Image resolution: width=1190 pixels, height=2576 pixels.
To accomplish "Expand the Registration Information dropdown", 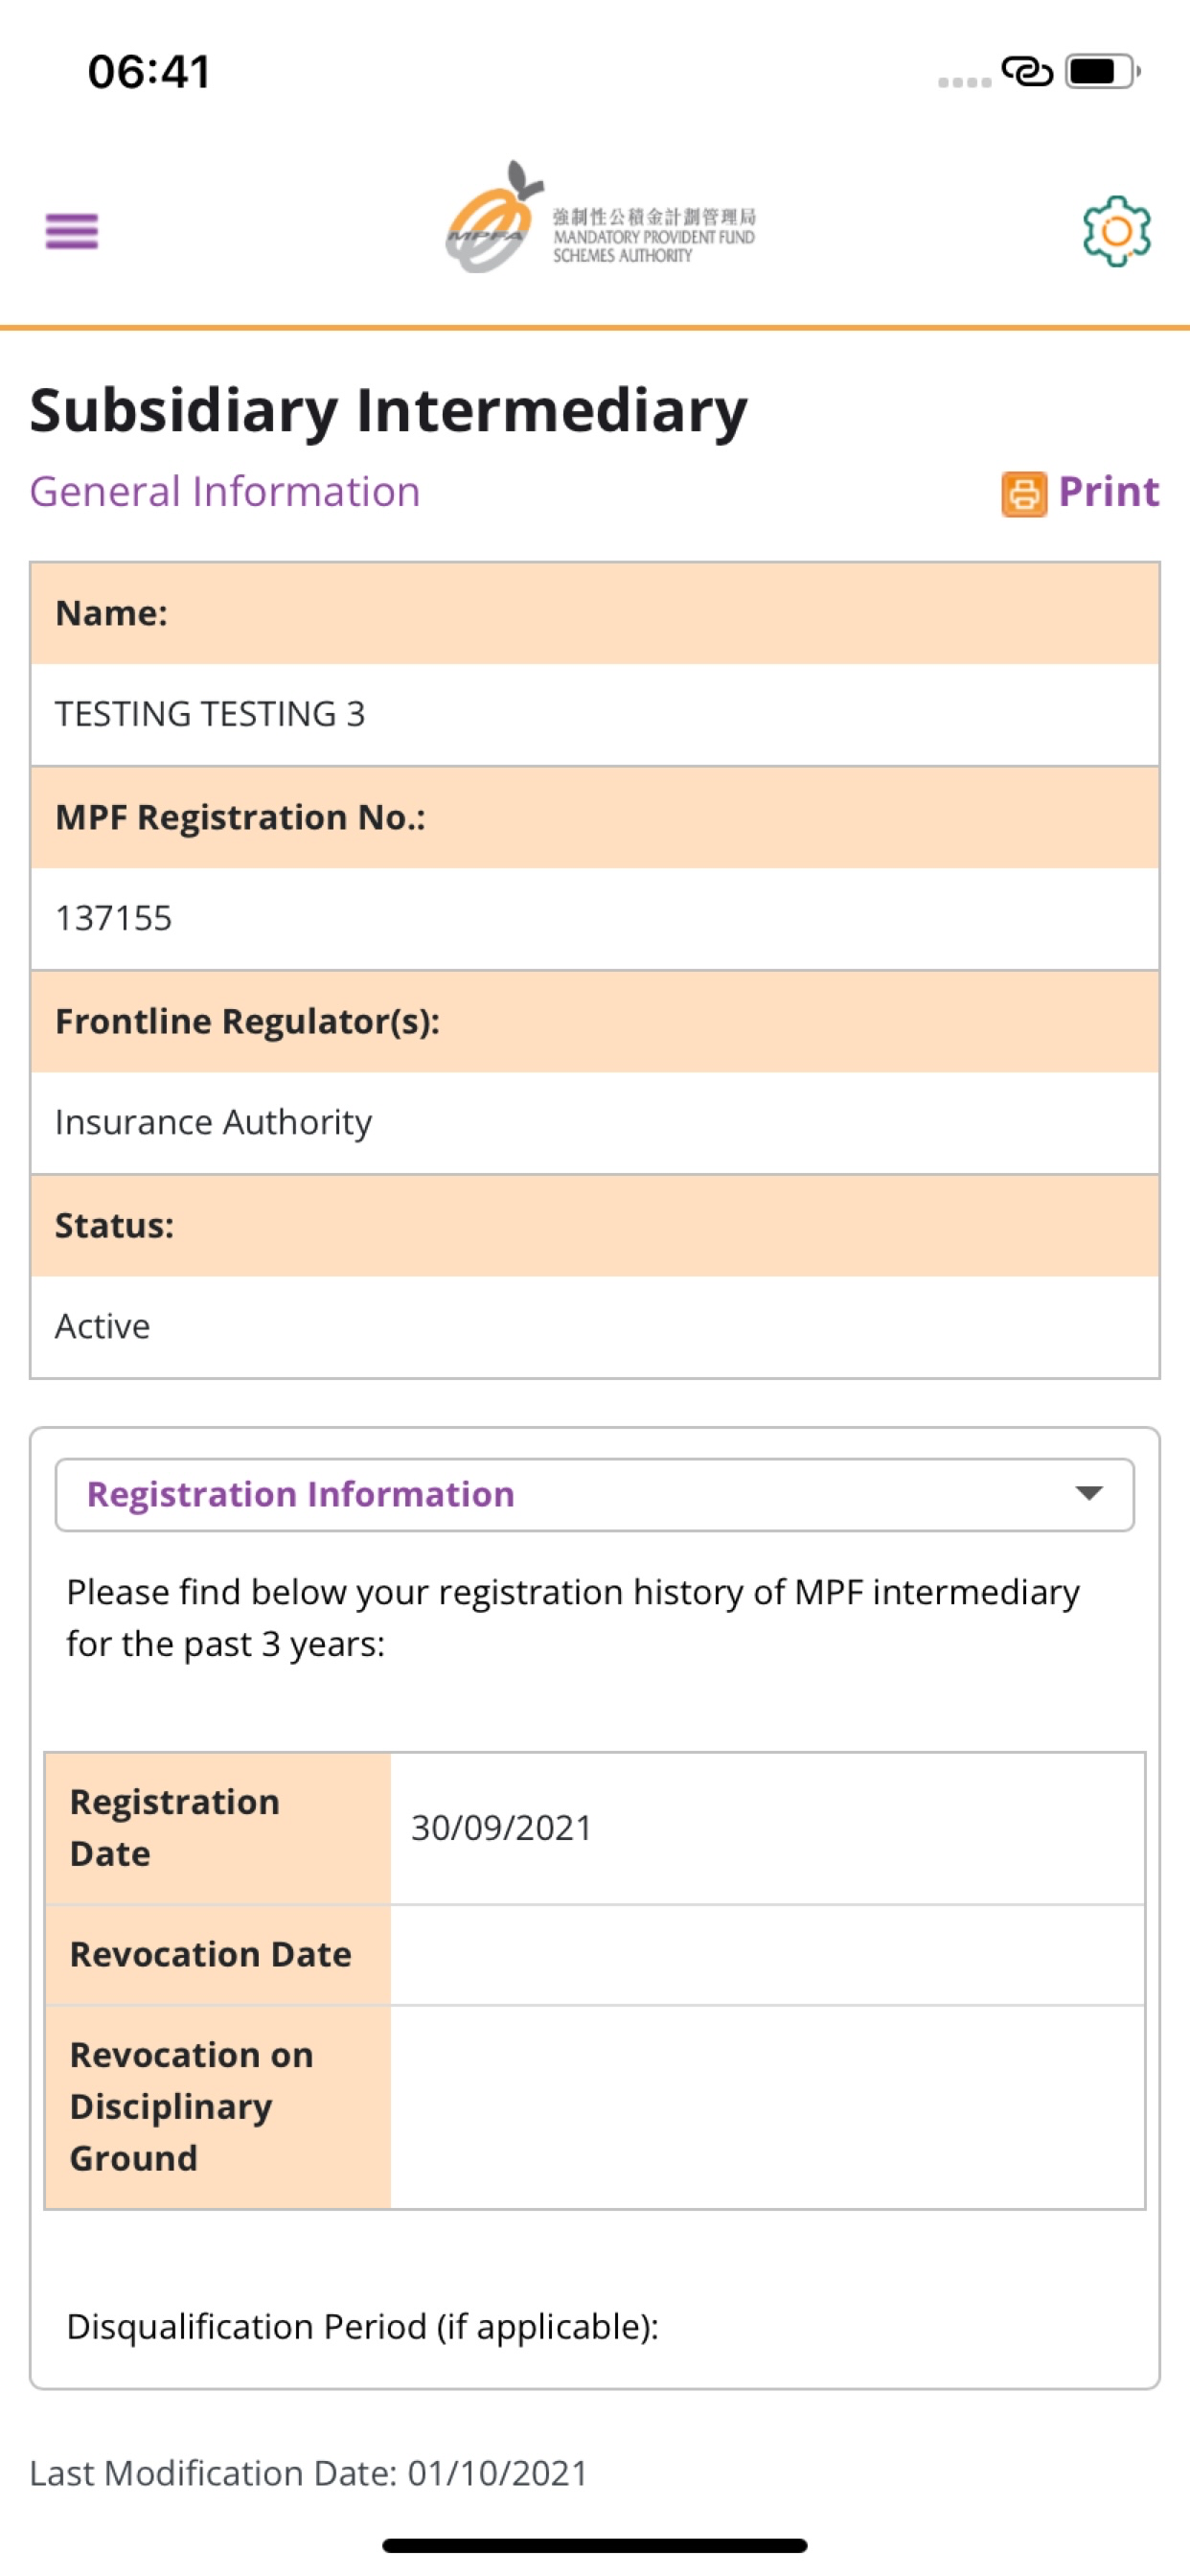I will (594, 1494).
